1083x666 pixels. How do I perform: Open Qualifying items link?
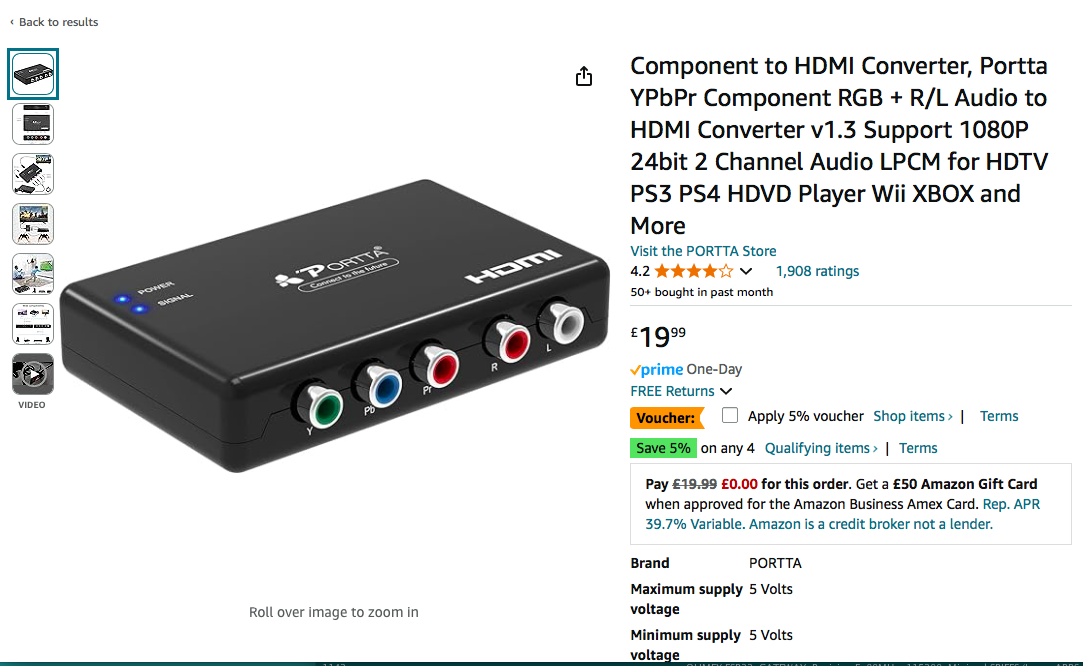point(821,448)
